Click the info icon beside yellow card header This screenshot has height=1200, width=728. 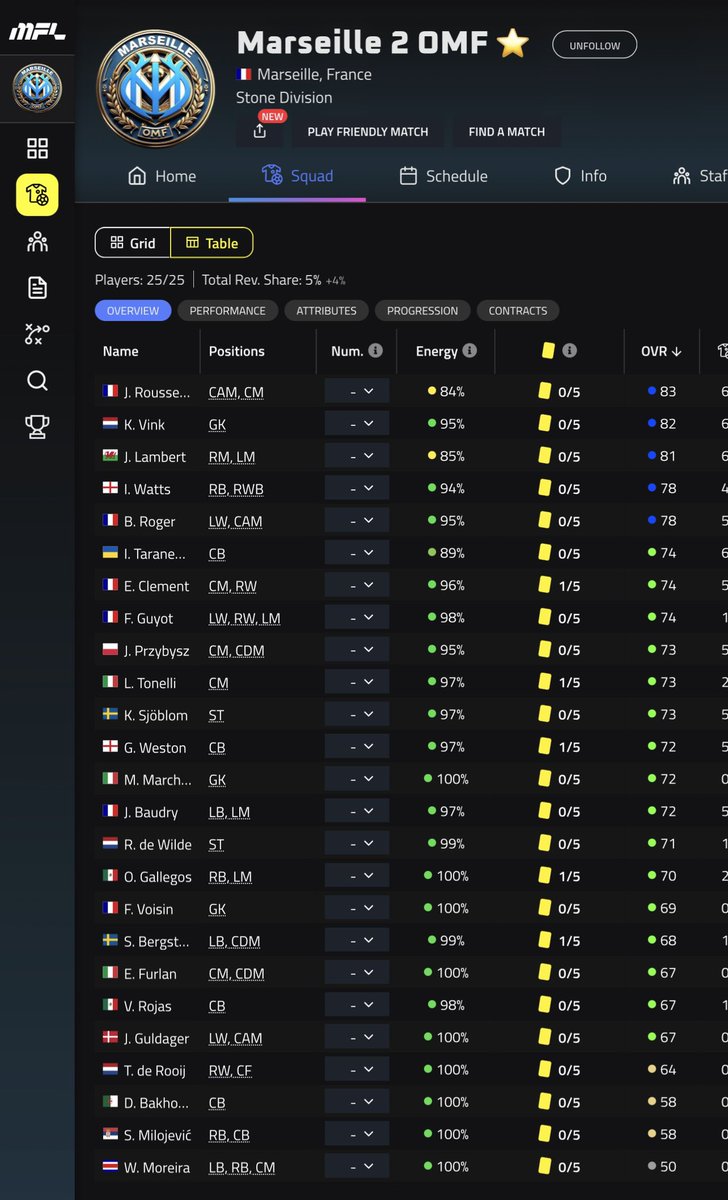pyautogui.click(x=569, y=351)
